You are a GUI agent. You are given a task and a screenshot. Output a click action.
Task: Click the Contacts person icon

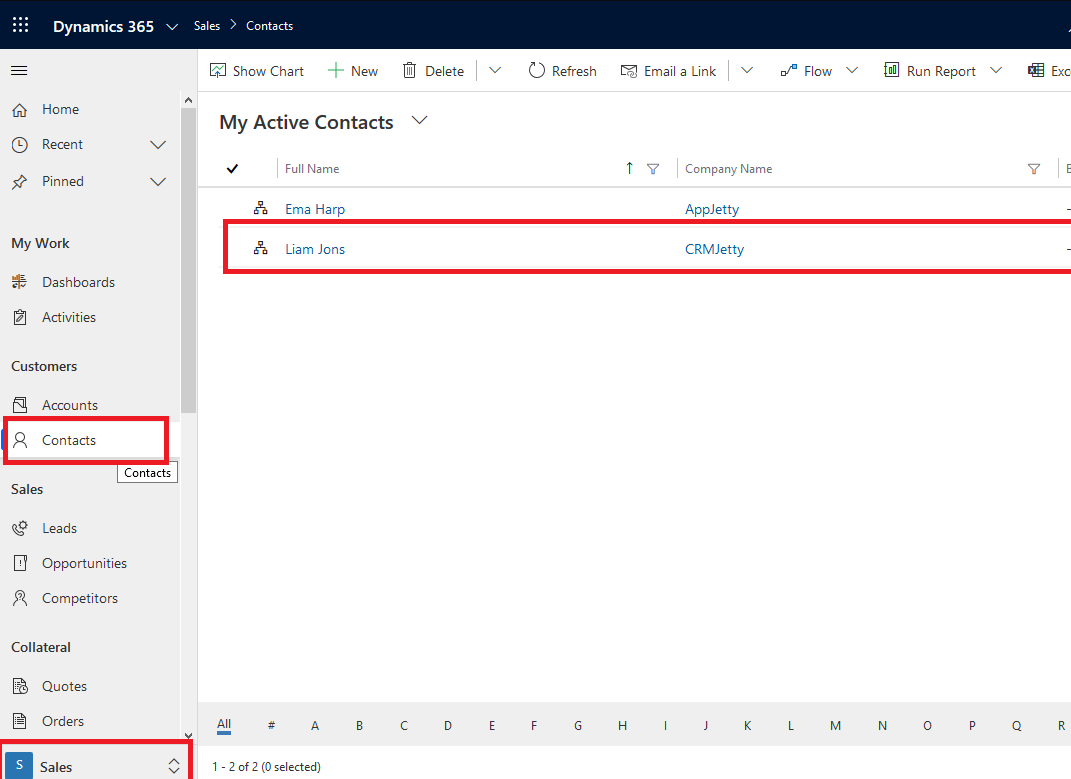click(x=20, y=440)
